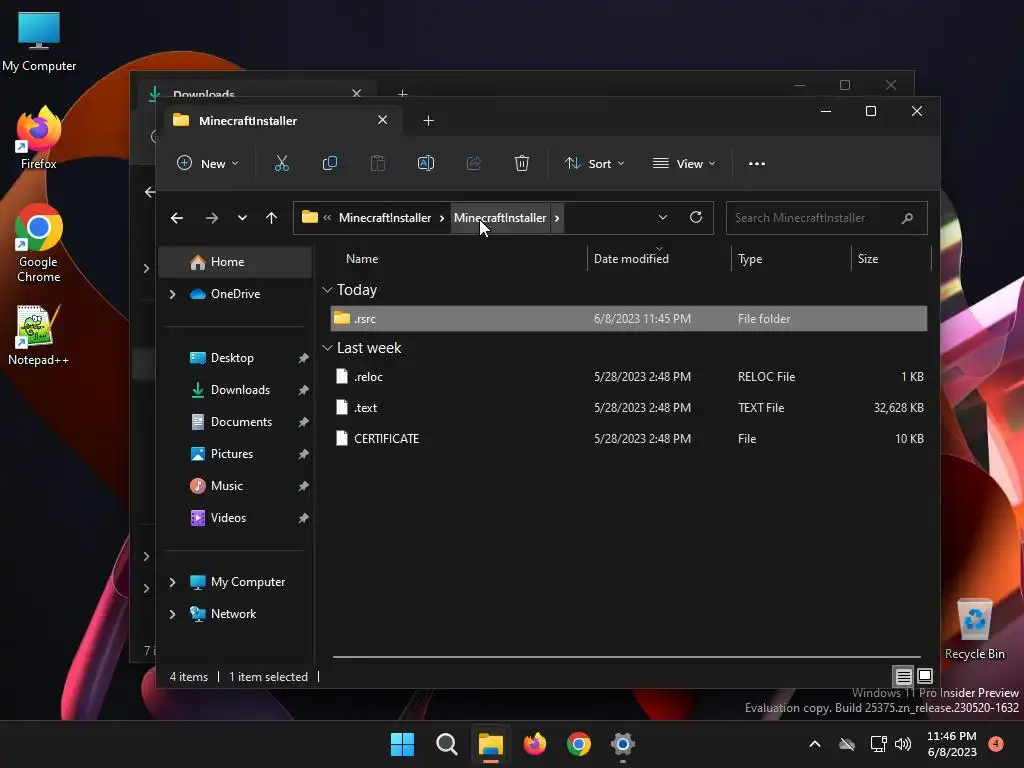Image resolution: width=1024 pixels, height=768 pixels.
Task: Select the .text file
Action: (628, 408)
